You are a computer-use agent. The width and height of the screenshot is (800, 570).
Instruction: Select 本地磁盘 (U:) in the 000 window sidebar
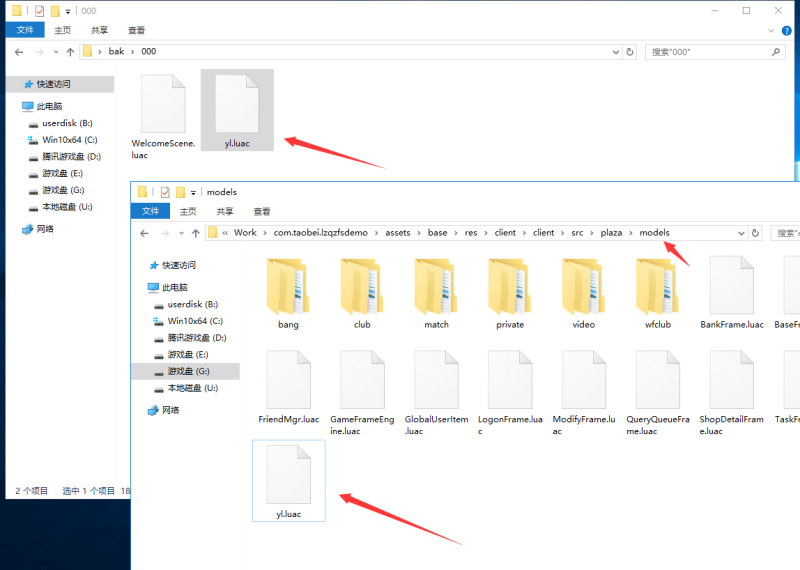tap(67, 207)
